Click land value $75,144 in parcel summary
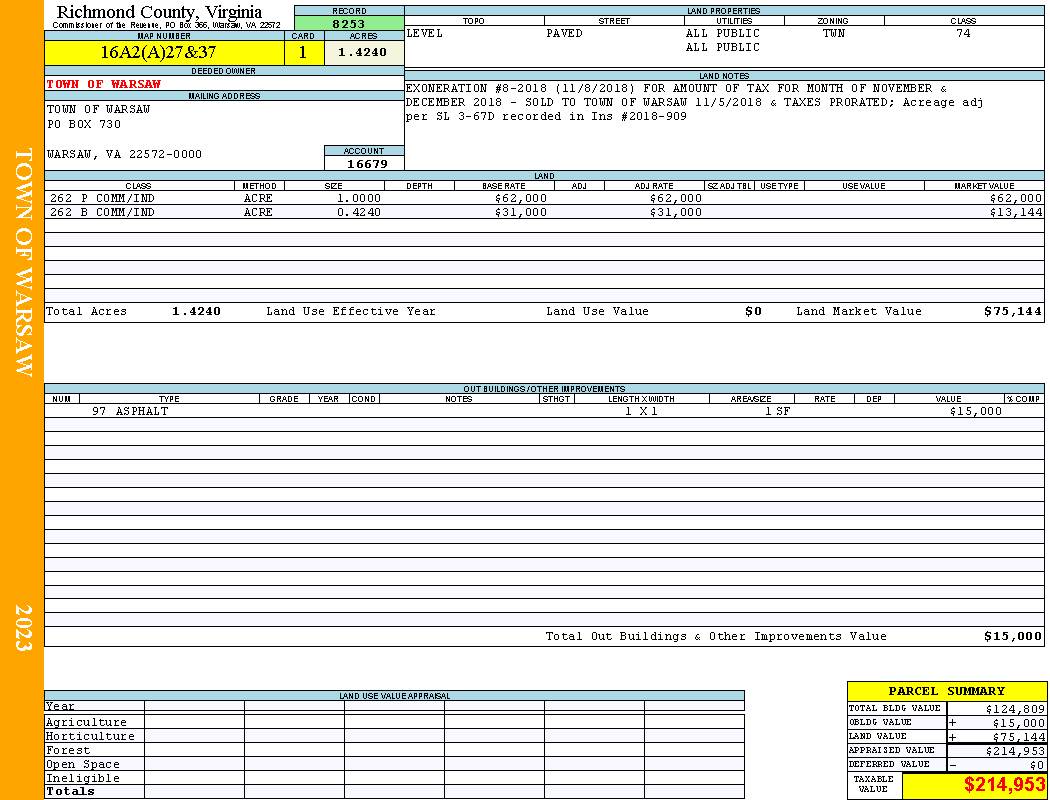Screen dimensions: 1050x800 (x=1018, y=737)
